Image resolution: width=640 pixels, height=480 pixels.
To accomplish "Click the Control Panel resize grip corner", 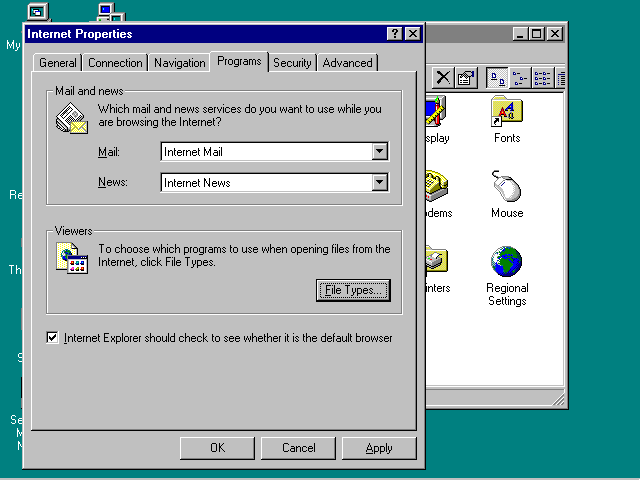I will click(x=558, y=398).
